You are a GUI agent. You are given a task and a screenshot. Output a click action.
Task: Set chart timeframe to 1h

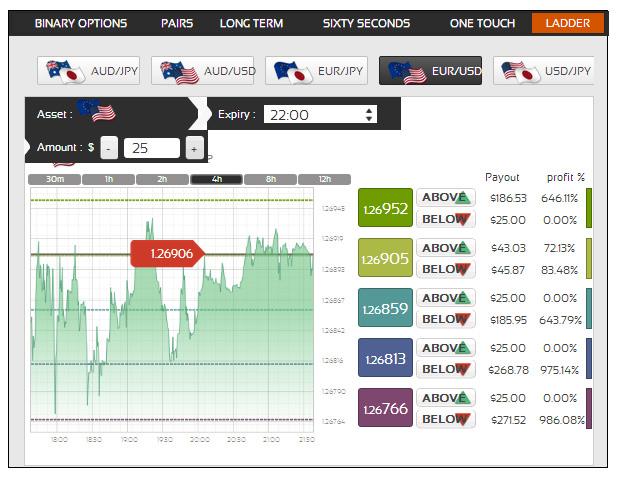[x=109, y=180]
